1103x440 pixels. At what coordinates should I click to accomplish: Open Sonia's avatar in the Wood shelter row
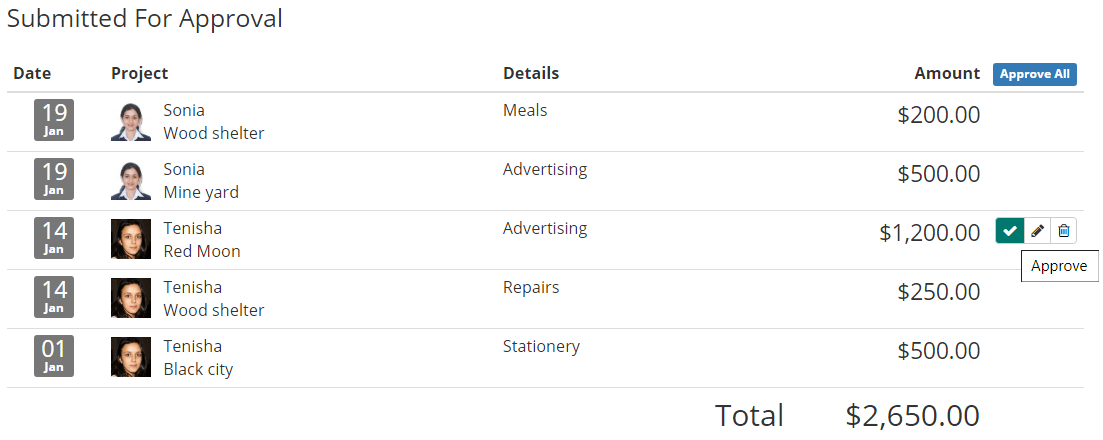click(131, 122)
